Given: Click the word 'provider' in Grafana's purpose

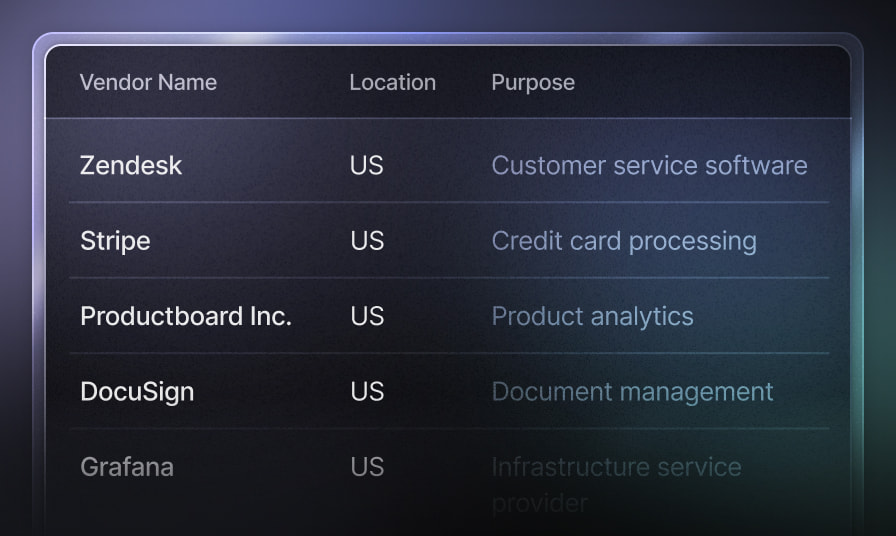Looking at the screenshot, I should [539, 502].
